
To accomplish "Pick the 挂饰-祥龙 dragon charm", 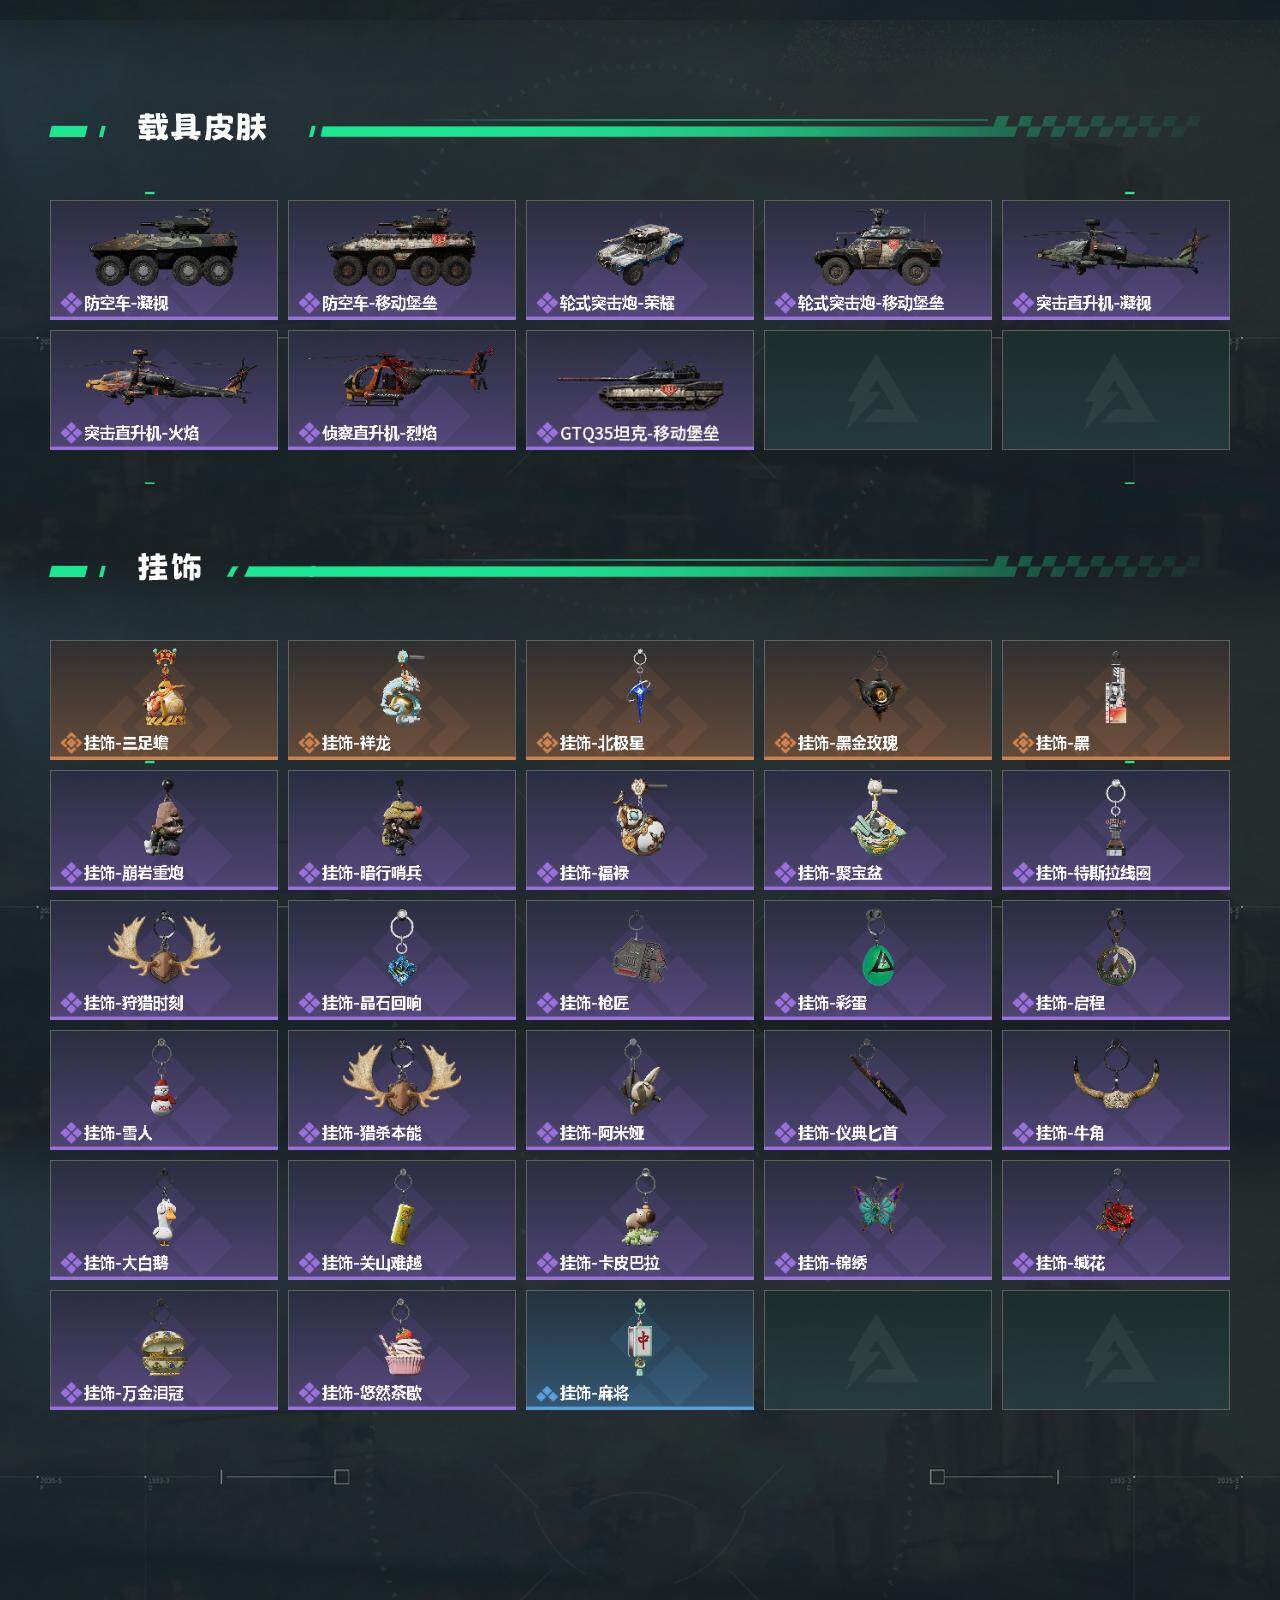I will tap(402, 700).
